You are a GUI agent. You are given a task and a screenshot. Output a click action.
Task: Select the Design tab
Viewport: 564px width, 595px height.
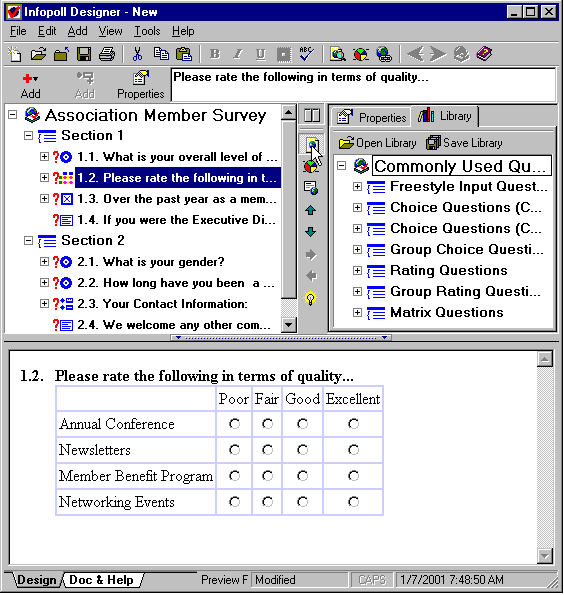36,580
